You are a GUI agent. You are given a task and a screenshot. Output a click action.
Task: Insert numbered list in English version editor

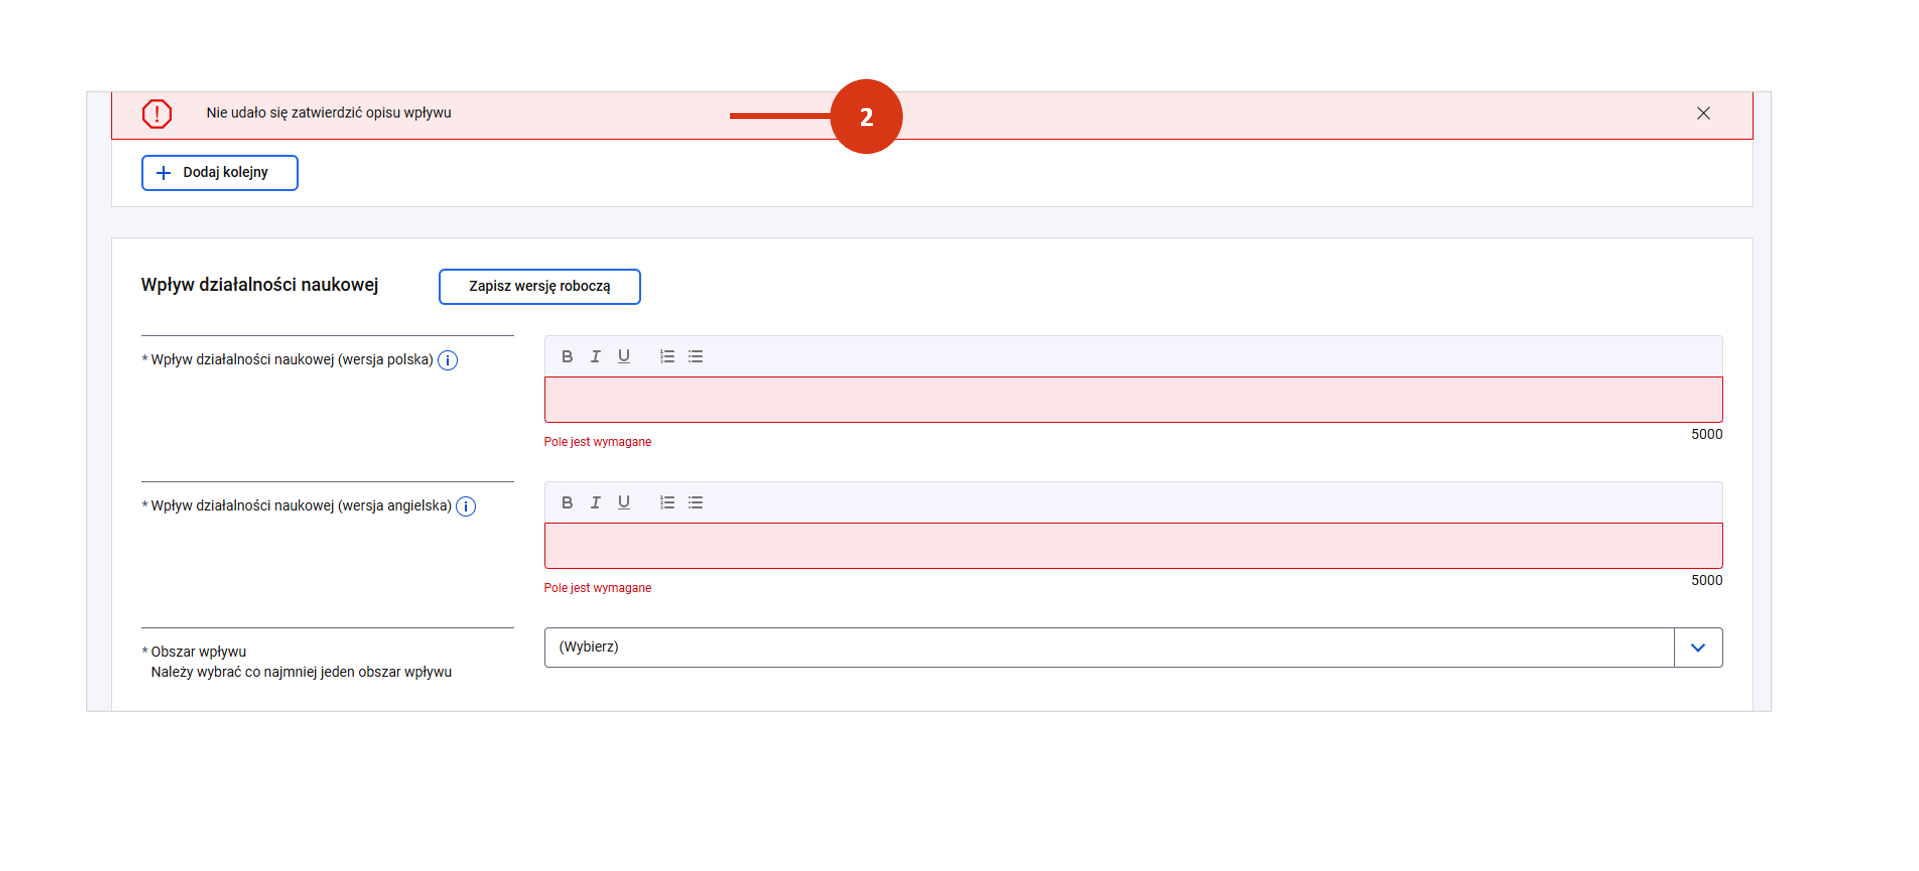(667, 503)
